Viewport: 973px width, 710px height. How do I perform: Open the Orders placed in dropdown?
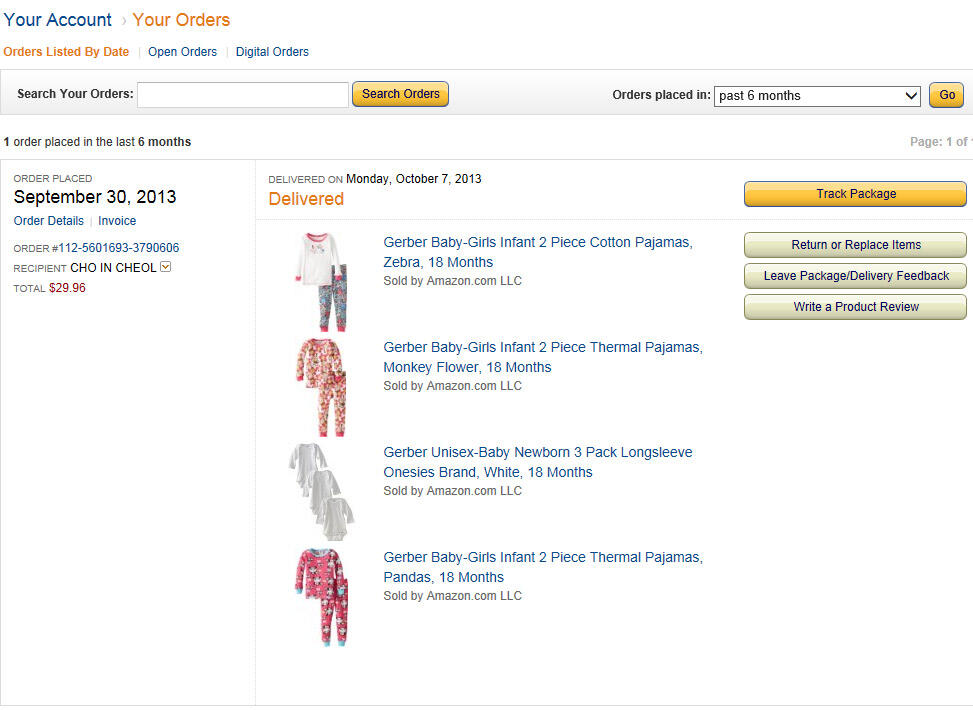pyautogui.click(x=817, y=96)
